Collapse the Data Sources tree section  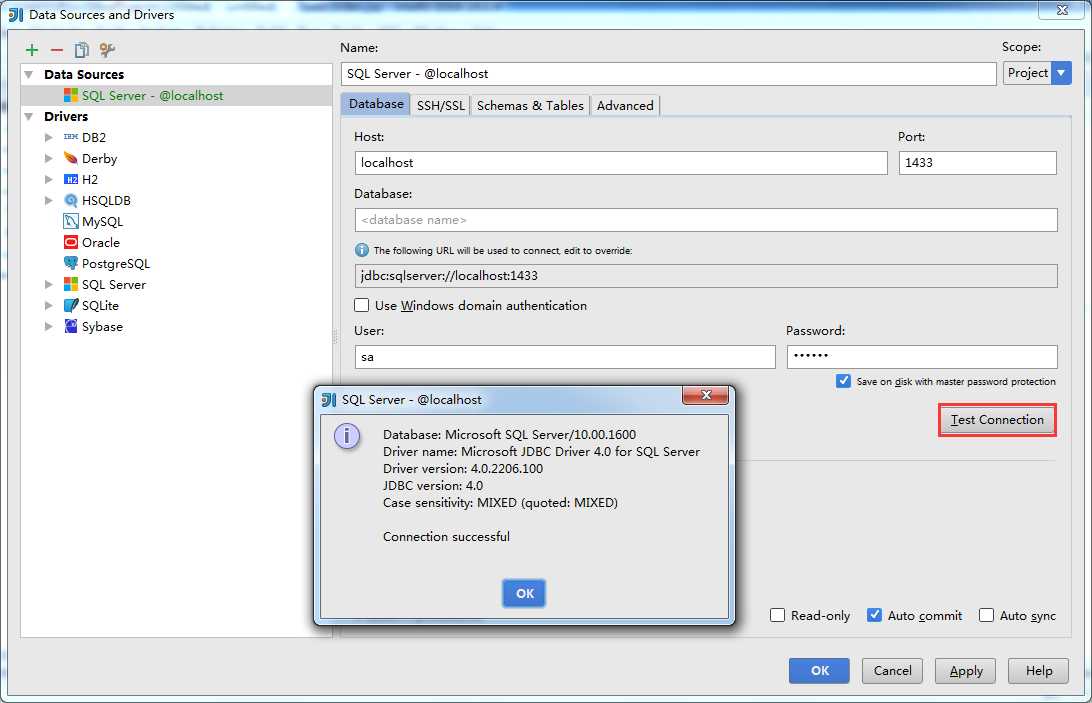pos(29,75)
